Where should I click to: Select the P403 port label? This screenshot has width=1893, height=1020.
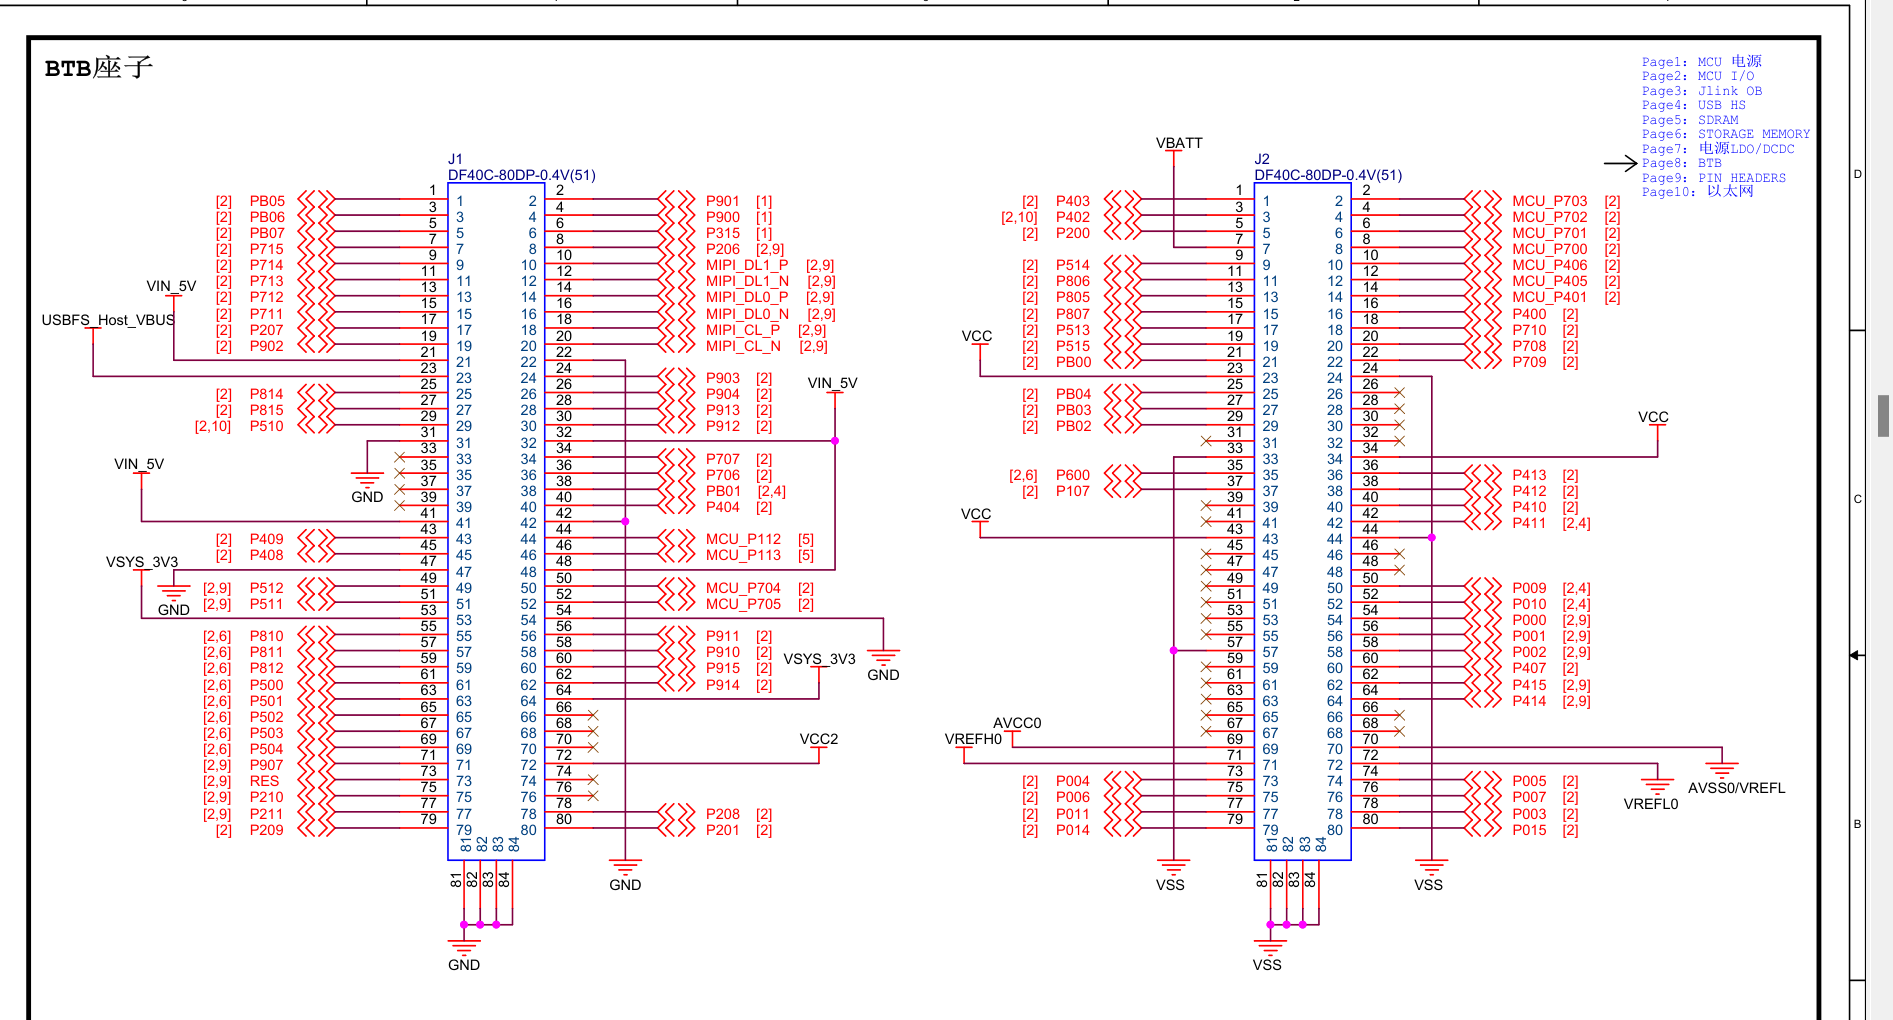1073,201
